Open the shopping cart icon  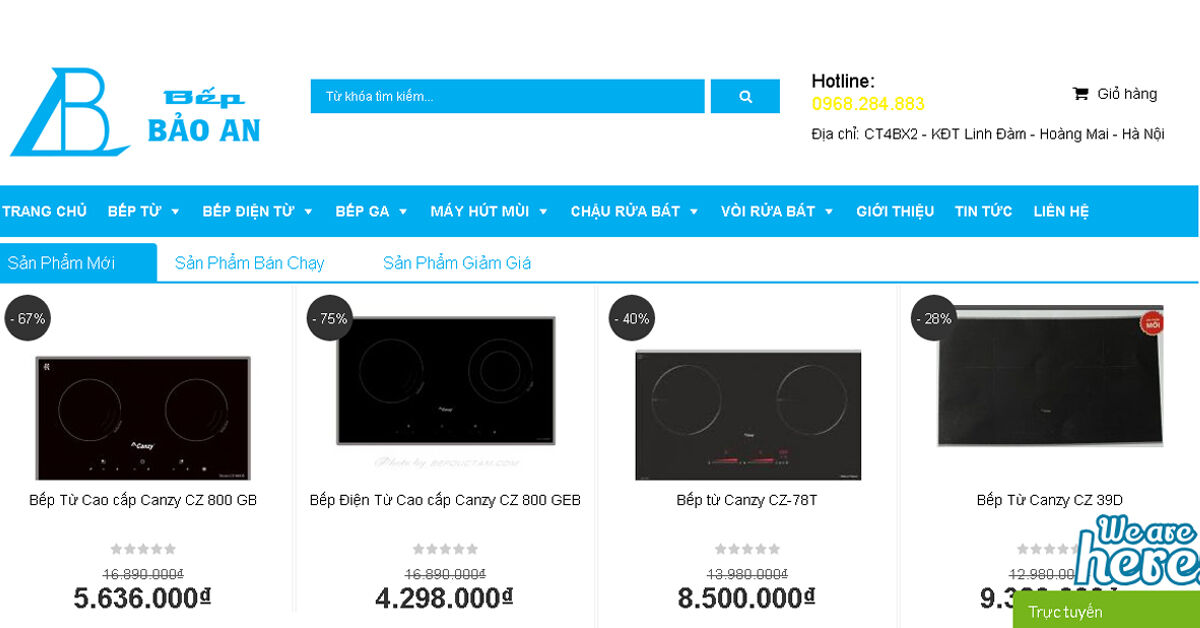point(1080,94)
